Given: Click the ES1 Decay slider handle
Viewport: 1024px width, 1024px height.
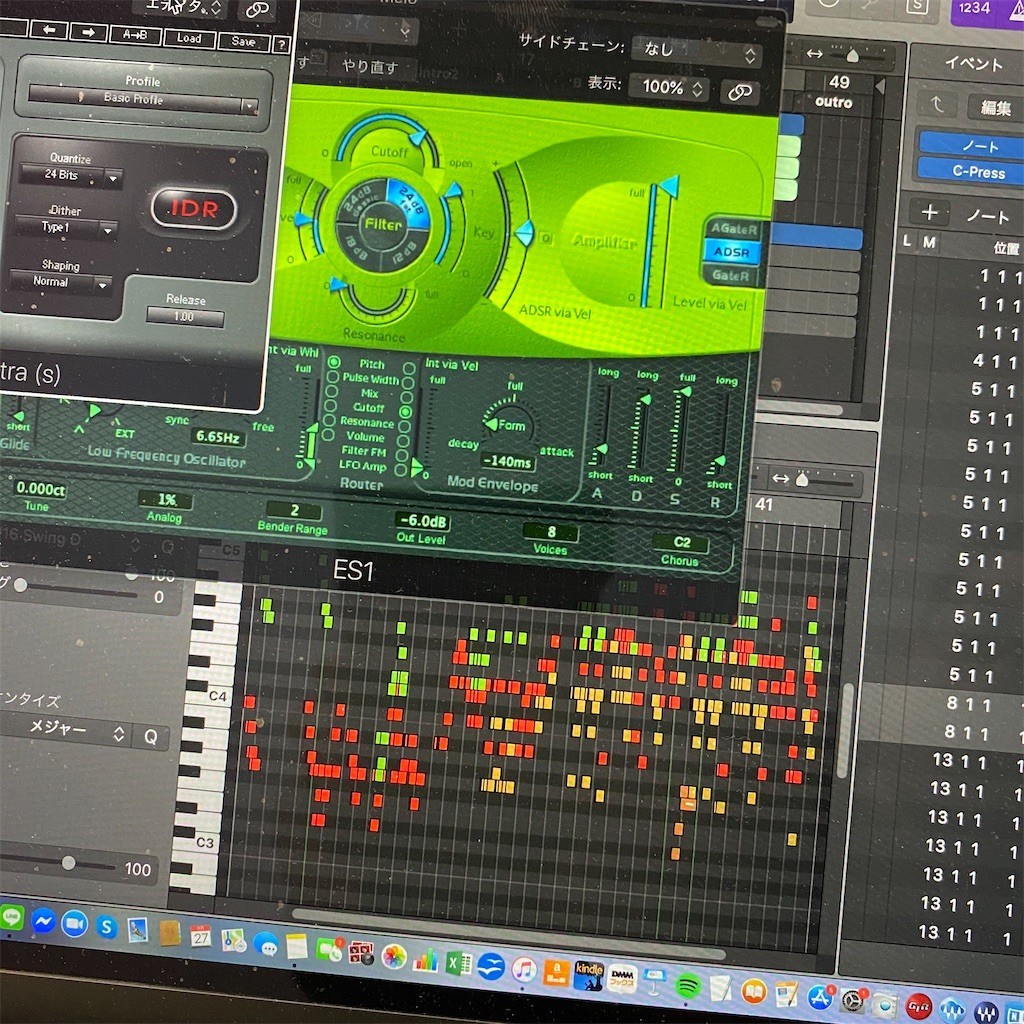Looking at the screenshot, I should point(645,400).
